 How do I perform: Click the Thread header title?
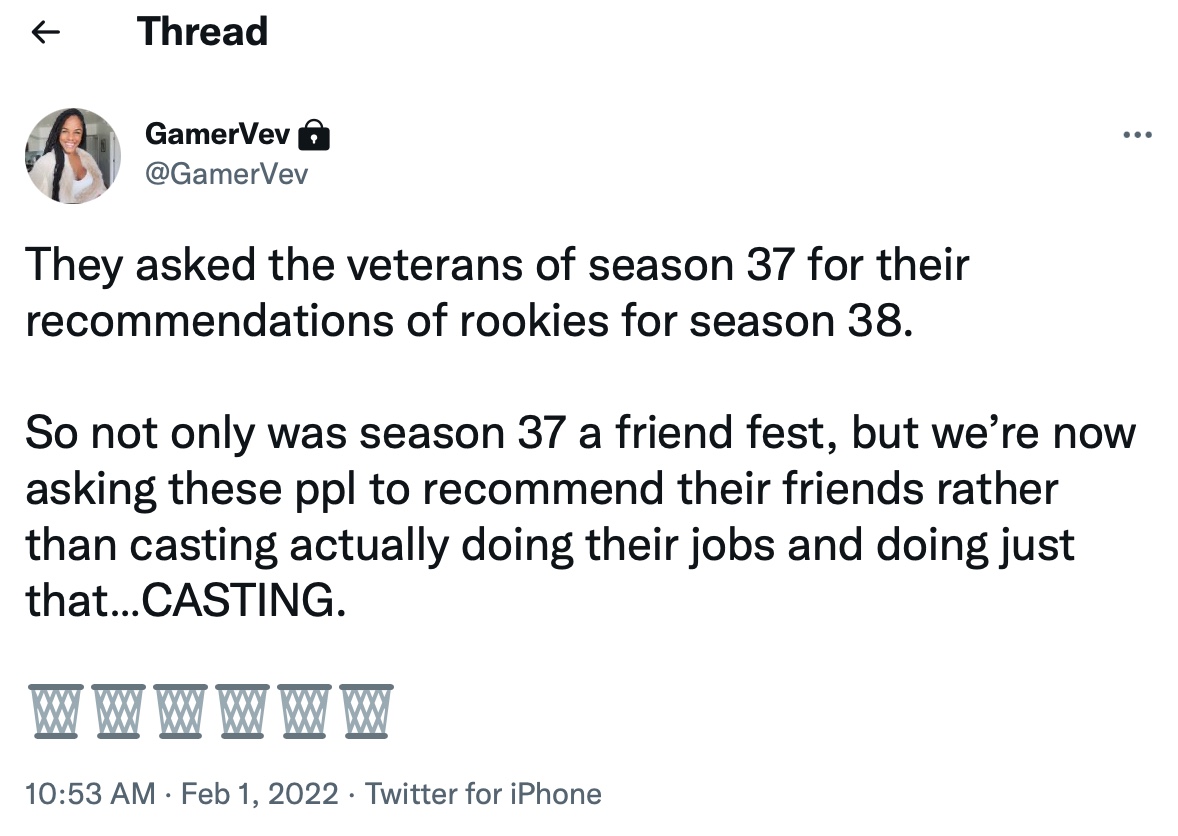tap(203, 32)
